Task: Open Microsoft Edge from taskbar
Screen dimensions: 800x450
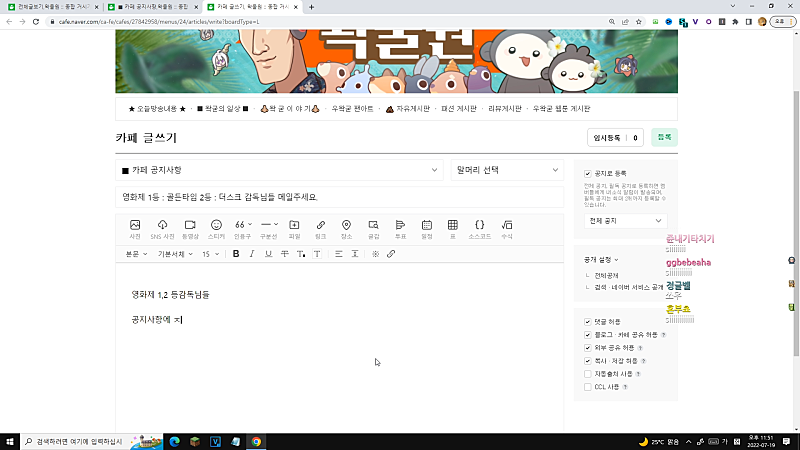Action: coord(174,441)
